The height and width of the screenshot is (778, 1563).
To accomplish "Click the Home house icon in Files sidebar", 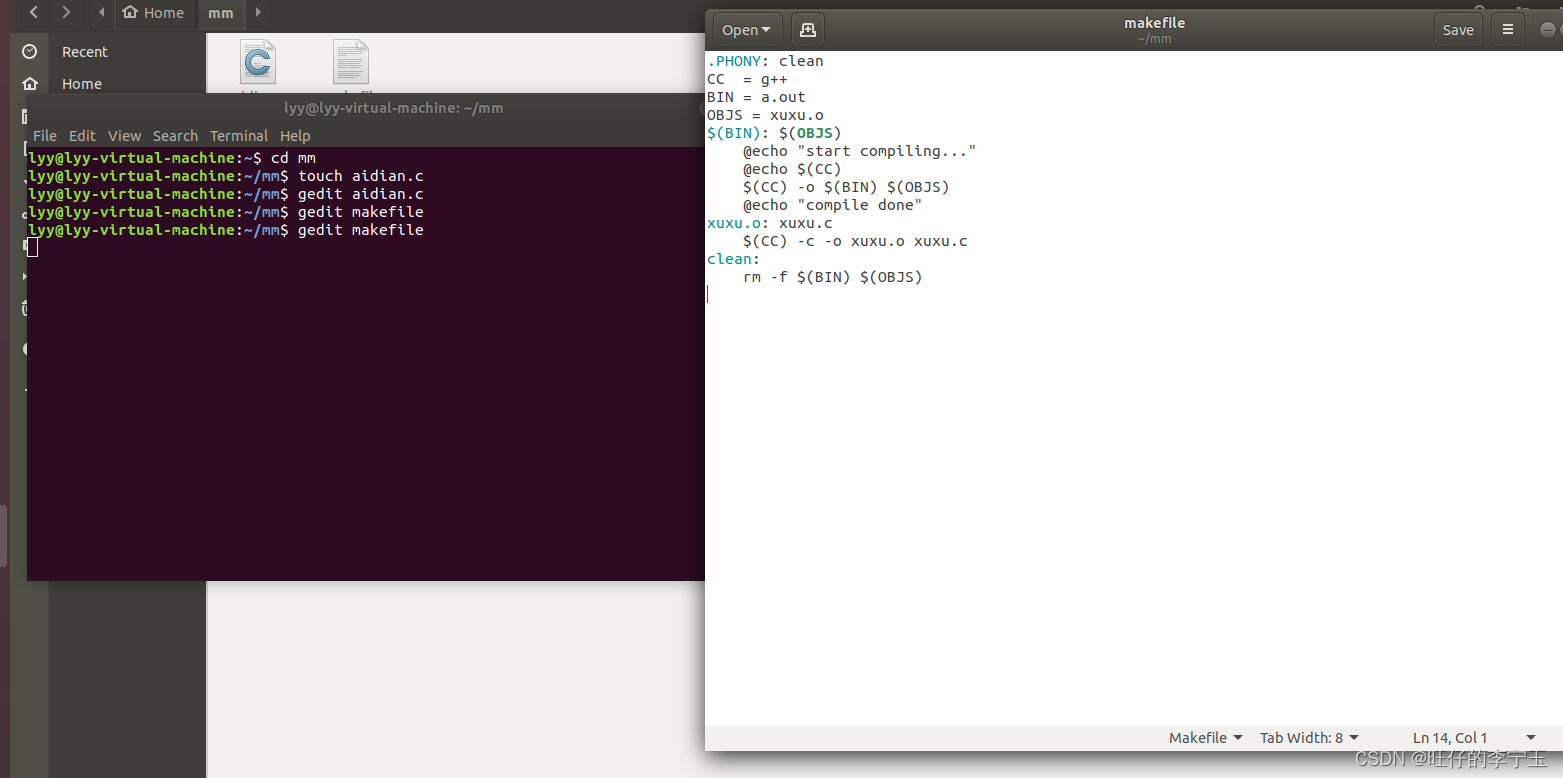I will 30,84.
